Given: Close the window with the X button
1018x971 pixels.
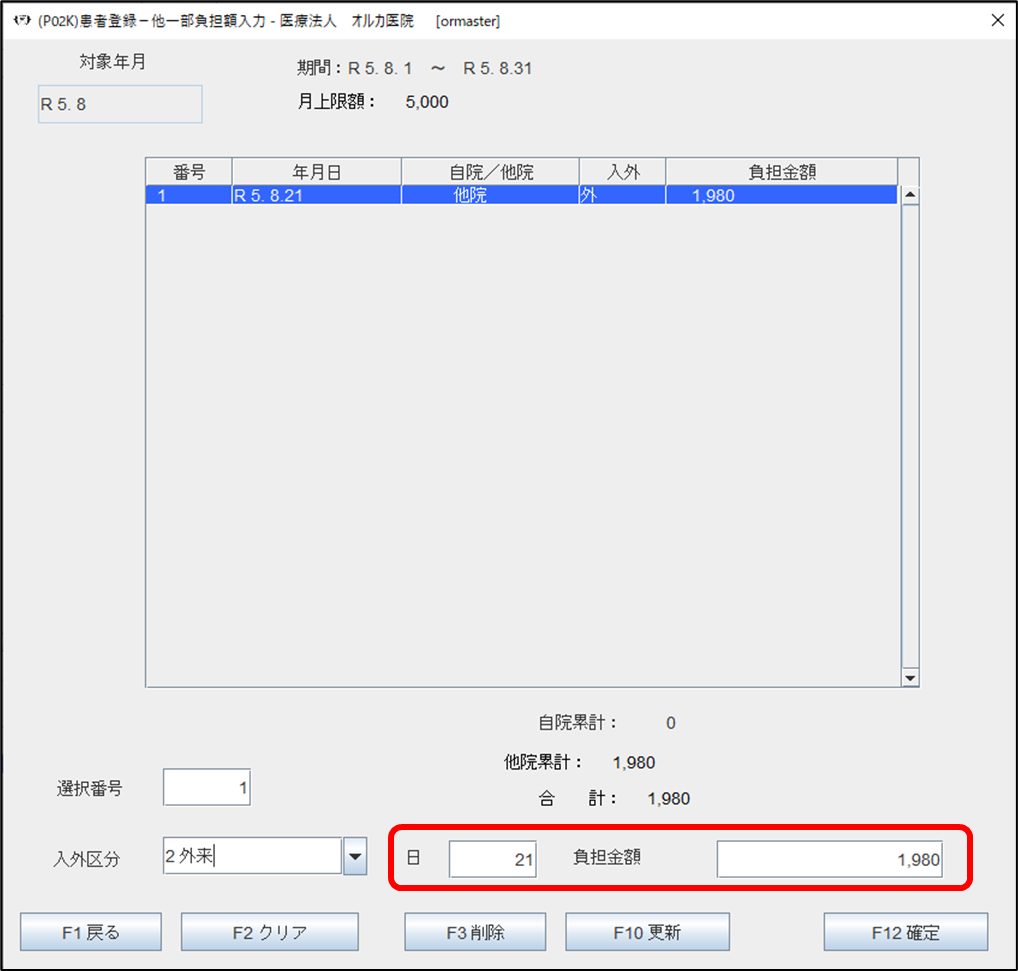Looking at the screenshot, I should [998, 20].
